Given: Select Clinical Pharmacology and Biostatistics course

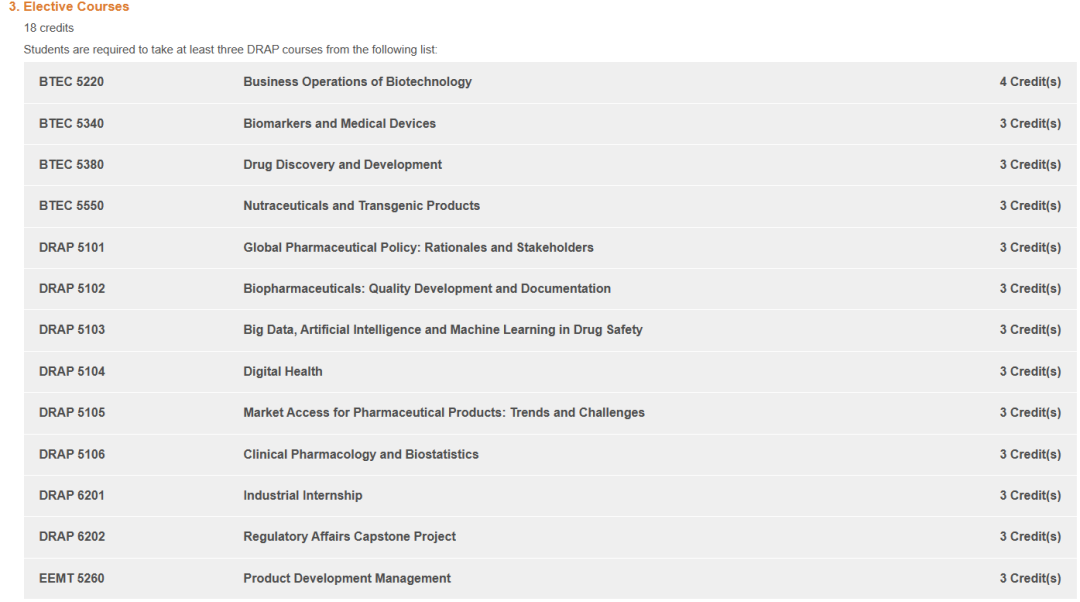Looking at the screenshot, I should click(360, 455).
